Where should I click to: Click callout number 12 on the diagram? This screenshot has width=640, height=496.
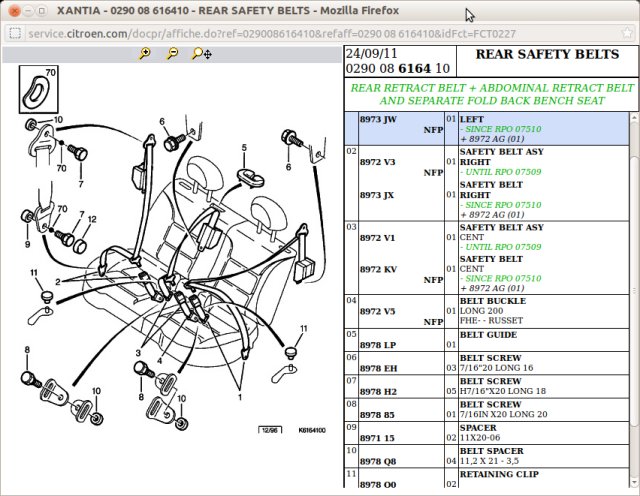(92, 219)
